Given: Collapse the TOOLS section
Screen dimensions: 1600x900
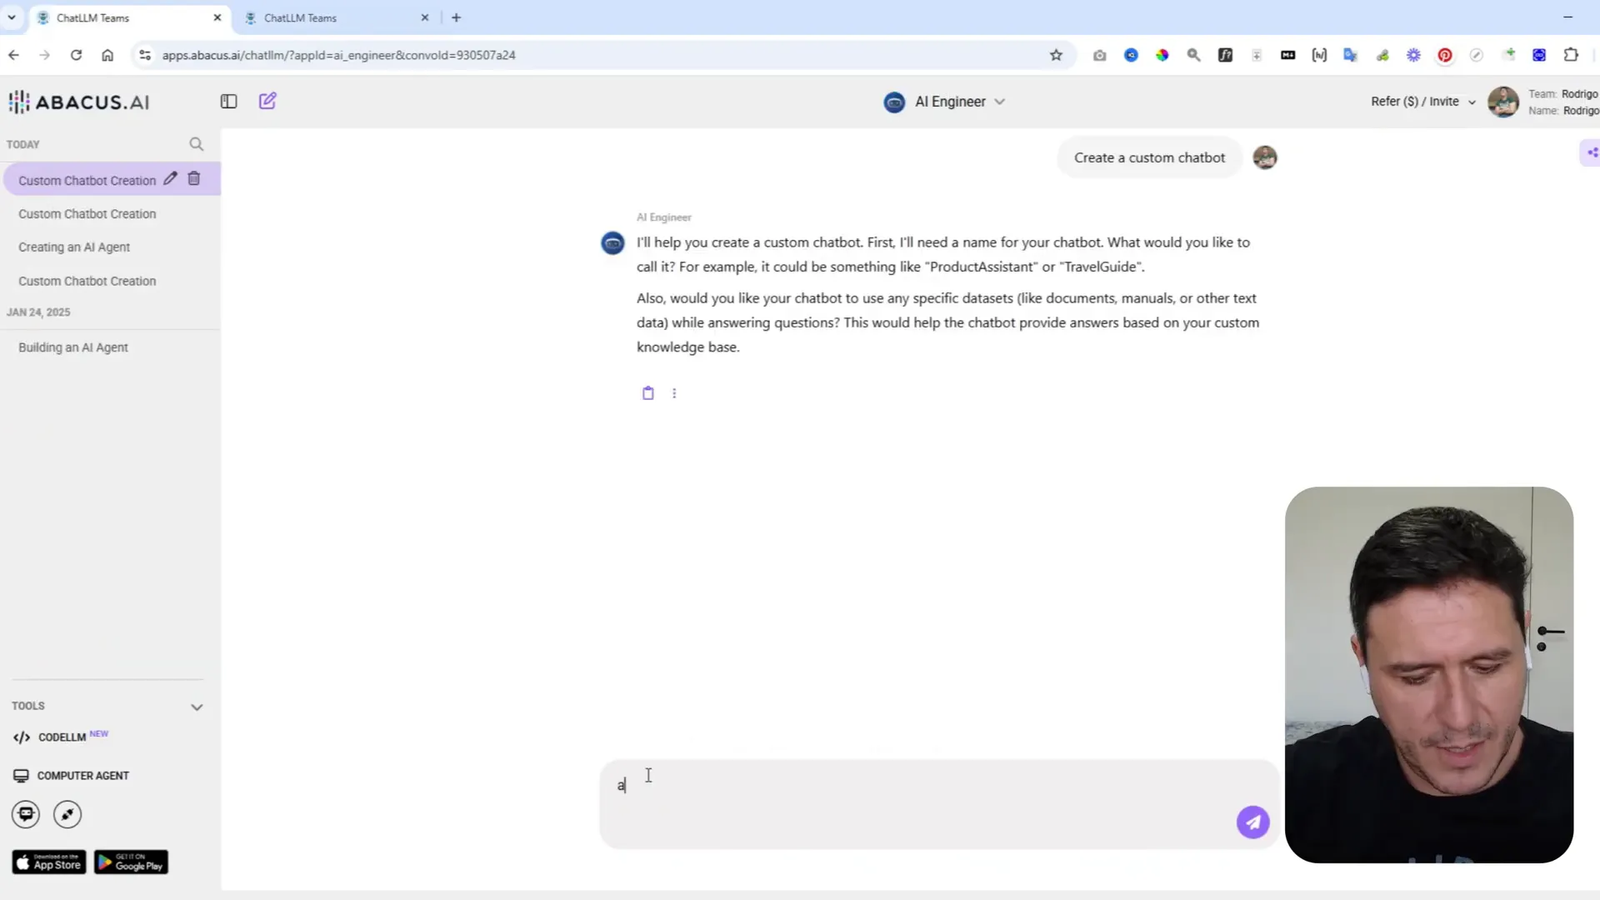Looking at the screenshot, I should pos(197,706).
